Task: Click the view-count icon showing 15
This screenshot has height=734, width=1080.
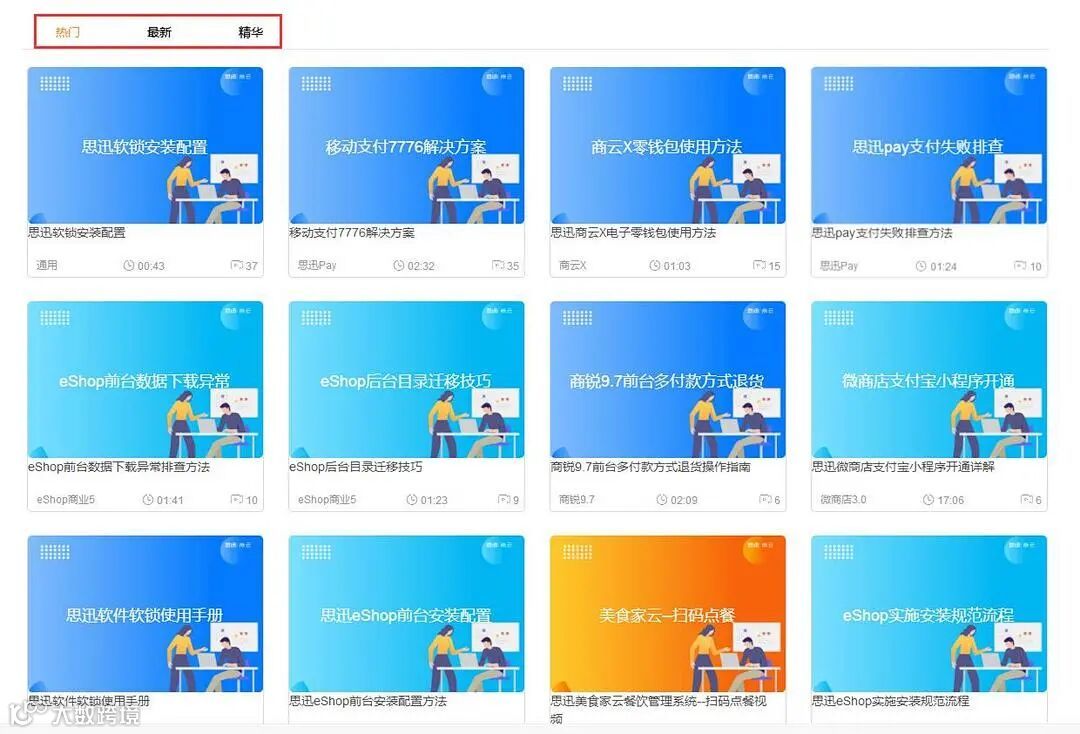Action: click(760, 265)
